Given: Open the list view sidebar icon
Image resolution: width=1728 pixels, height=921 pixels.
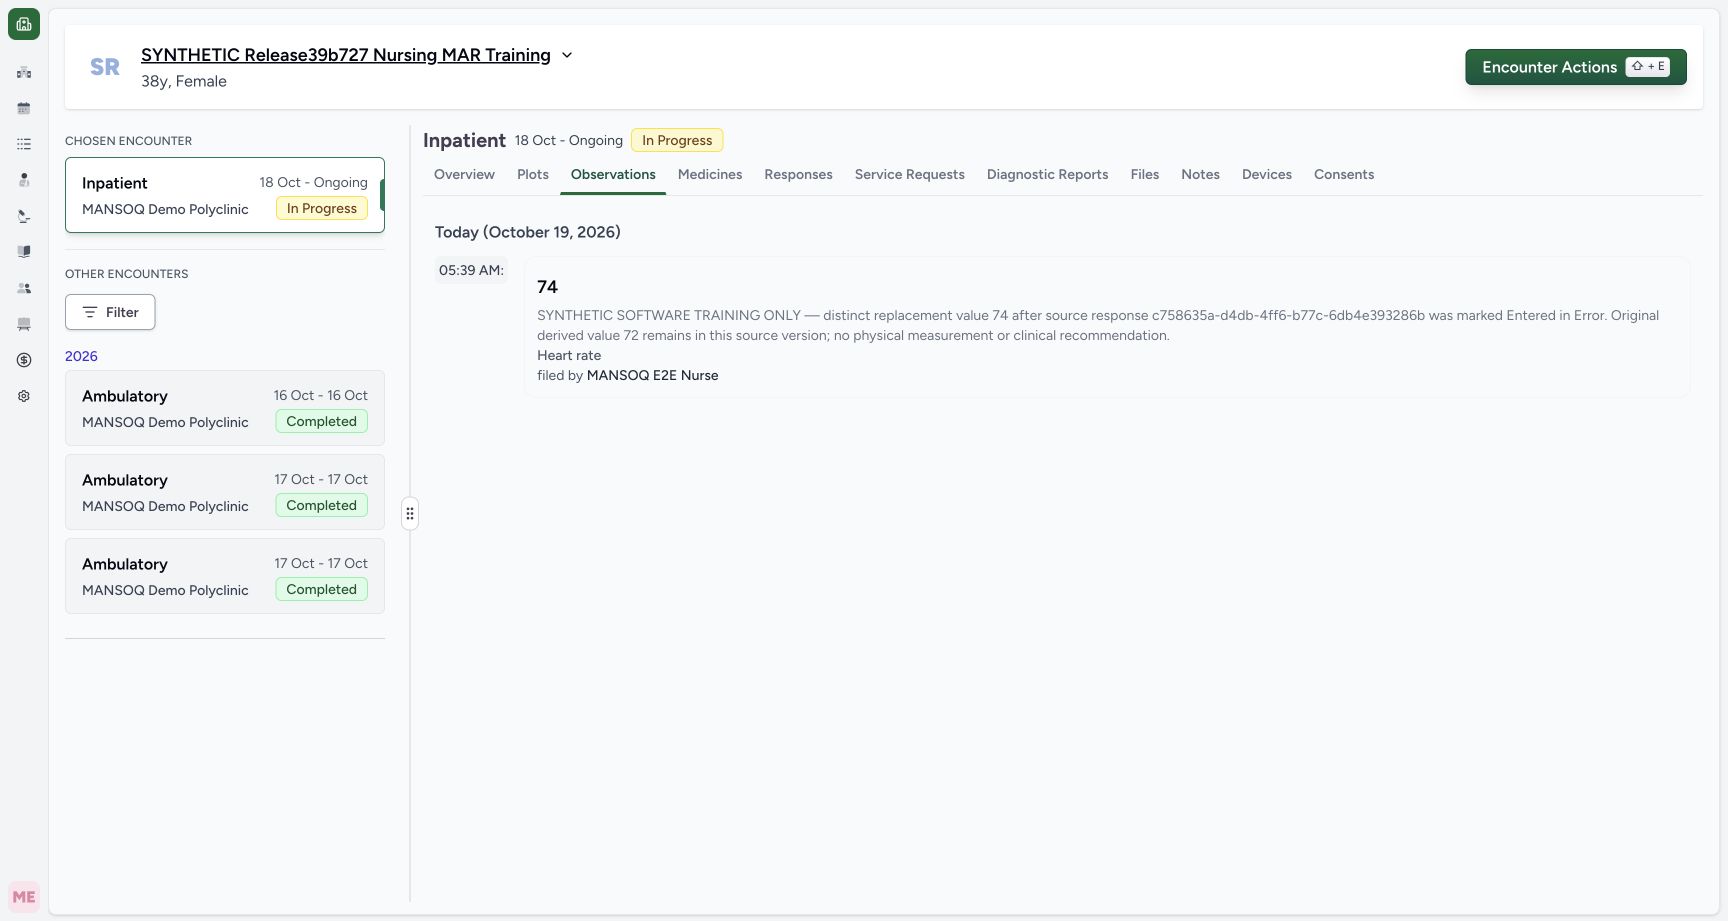Looking at the screenshot, I should click(24, 144).
